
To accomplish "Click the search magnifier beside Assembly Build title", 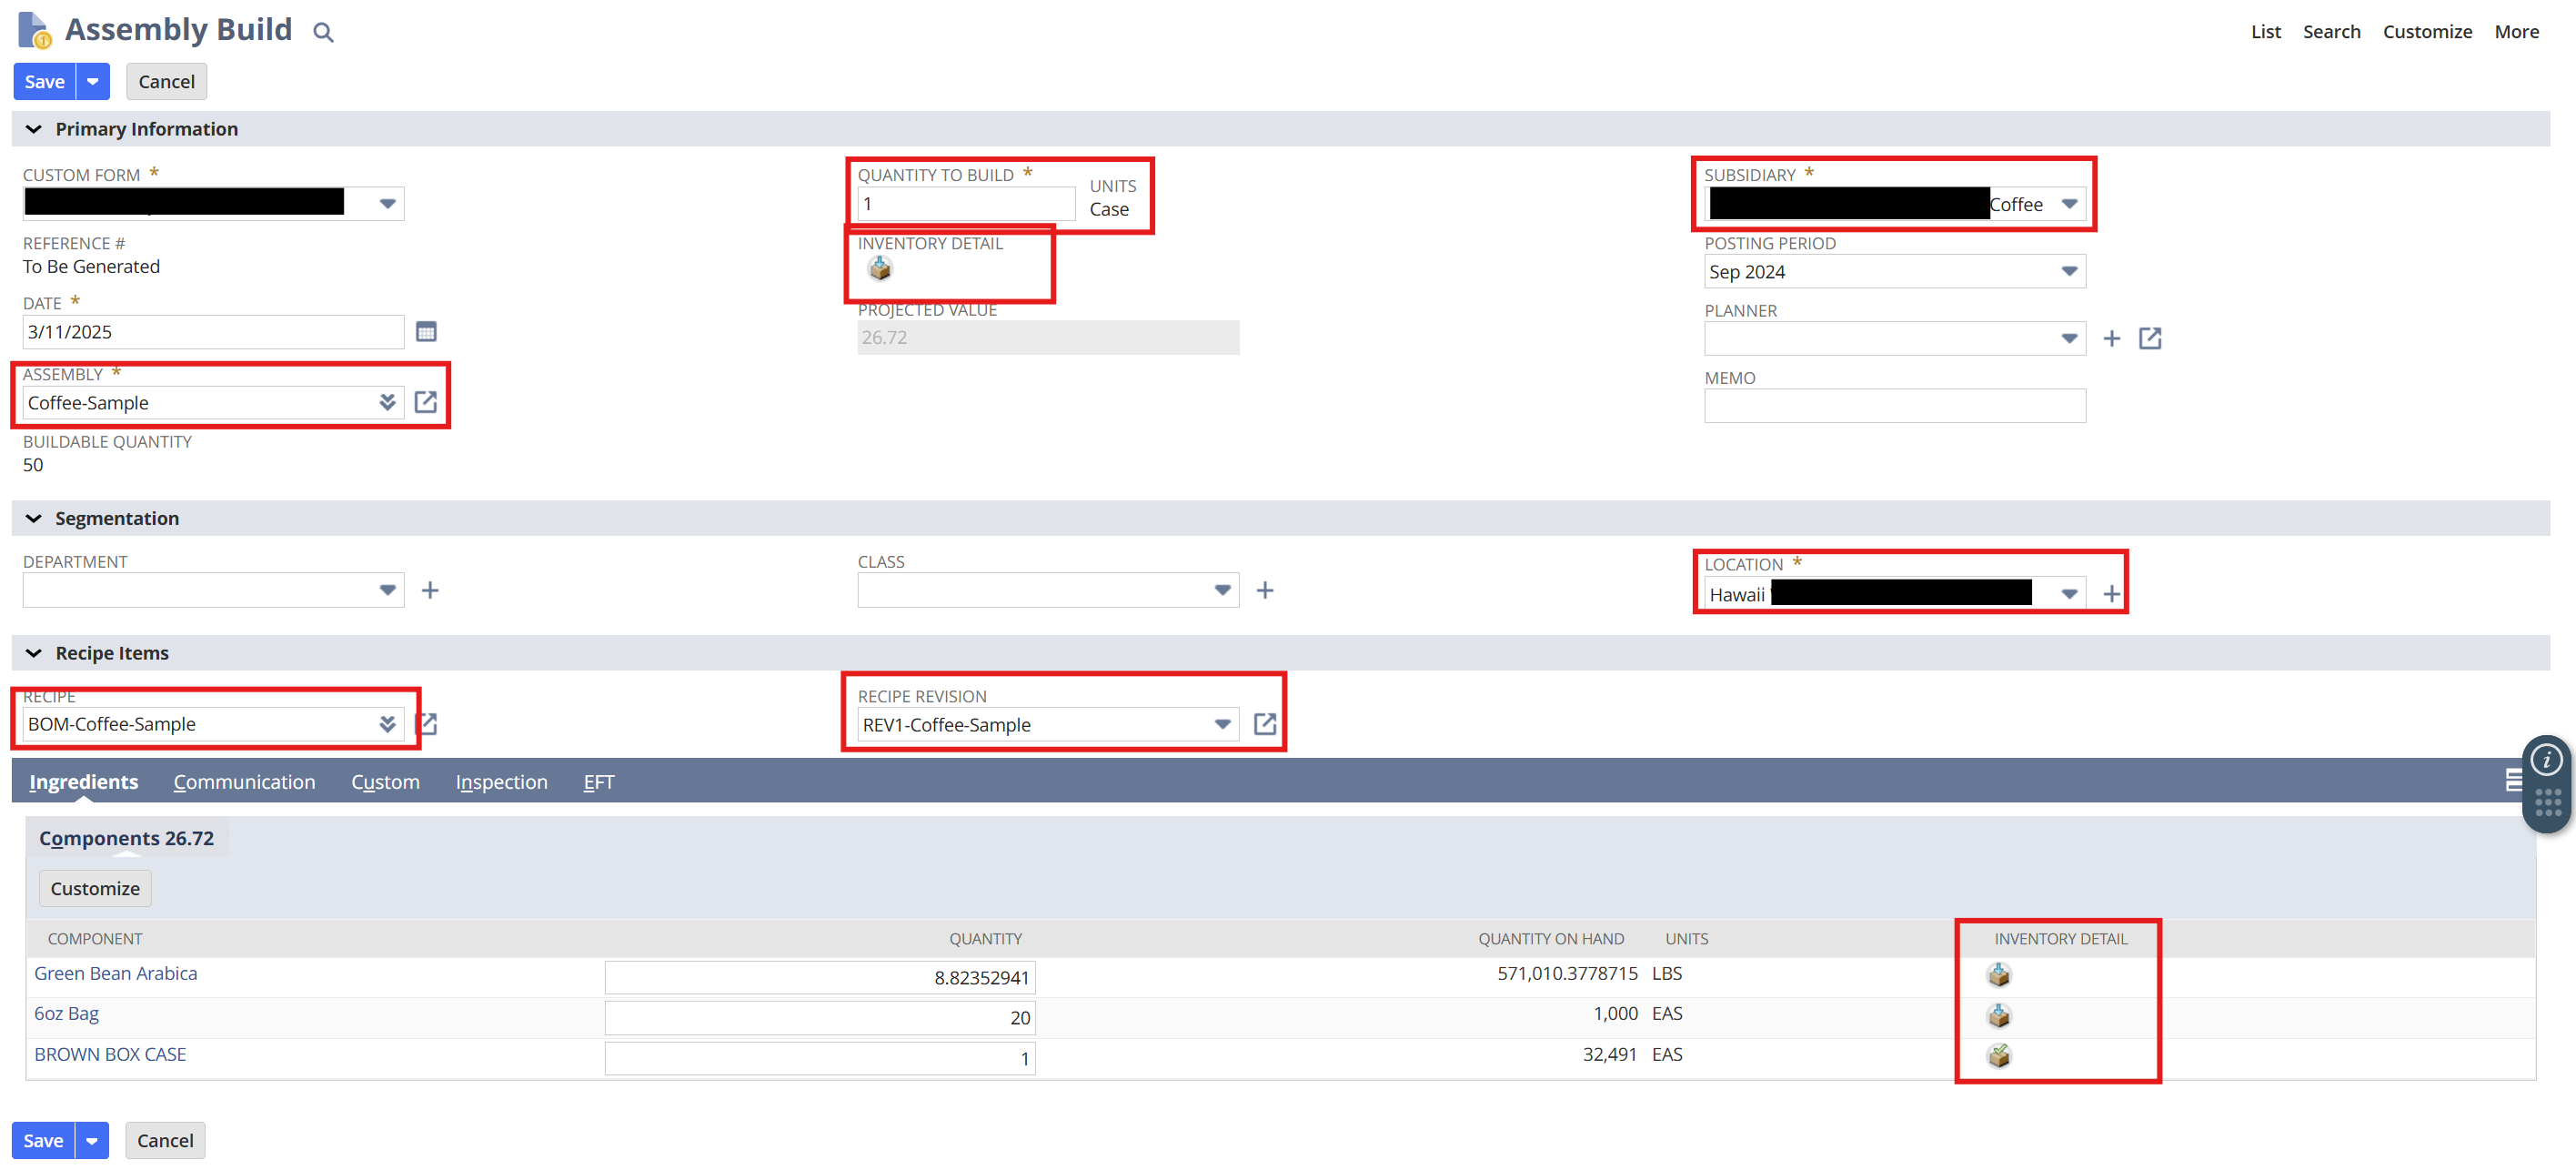I will coord(322,32).
